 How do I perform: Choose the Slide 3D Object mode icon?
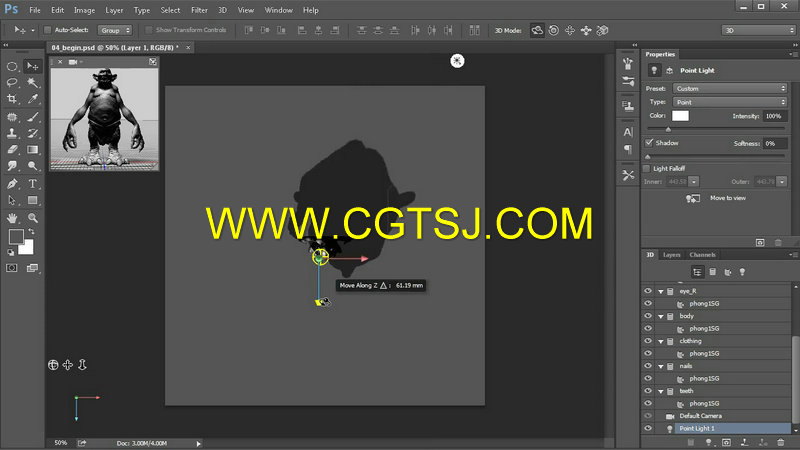click(586, 31)
